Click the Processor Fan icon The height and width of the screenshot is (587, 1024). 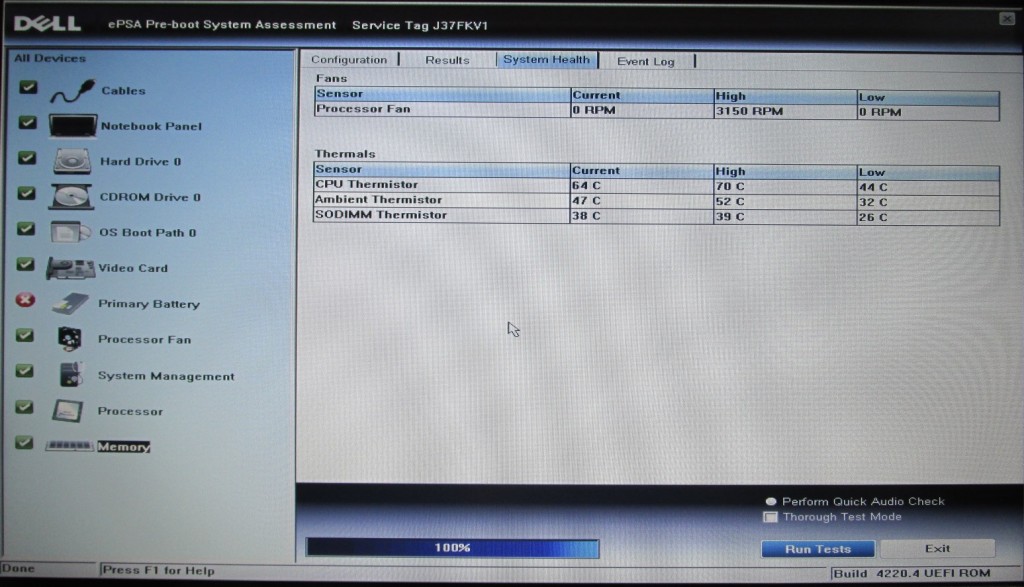70,339
